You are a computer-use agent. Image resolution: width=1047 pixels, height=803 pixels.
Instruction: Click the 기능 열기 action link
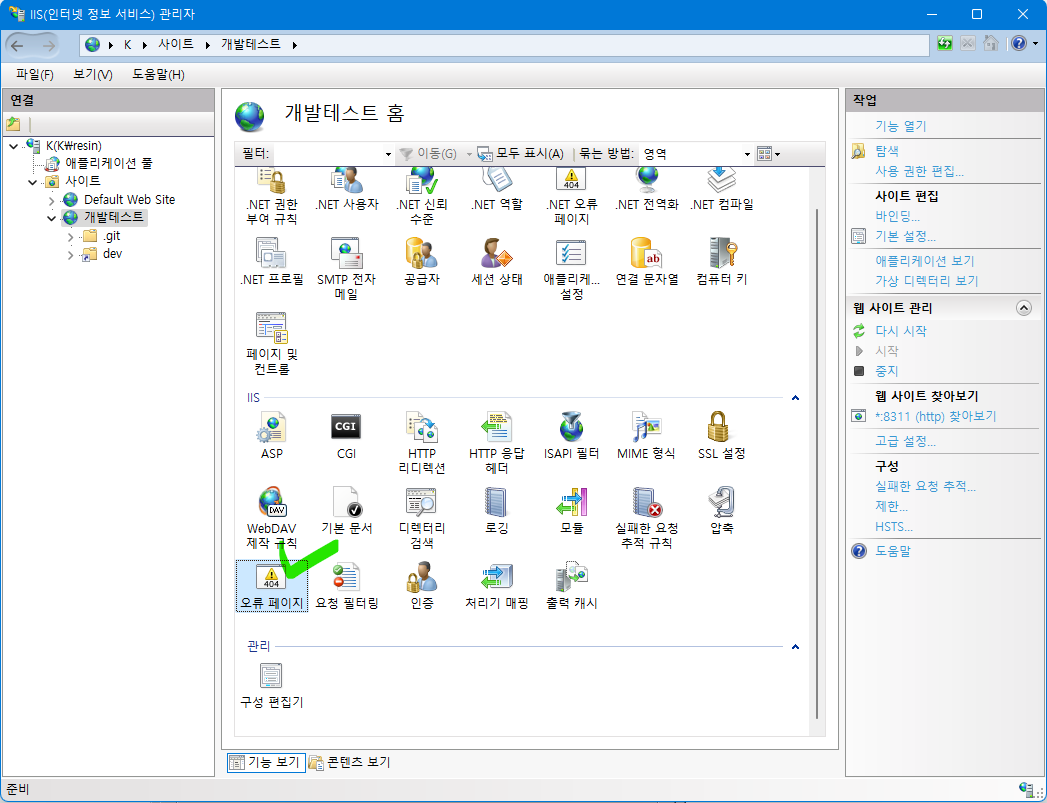pos(901,126)
